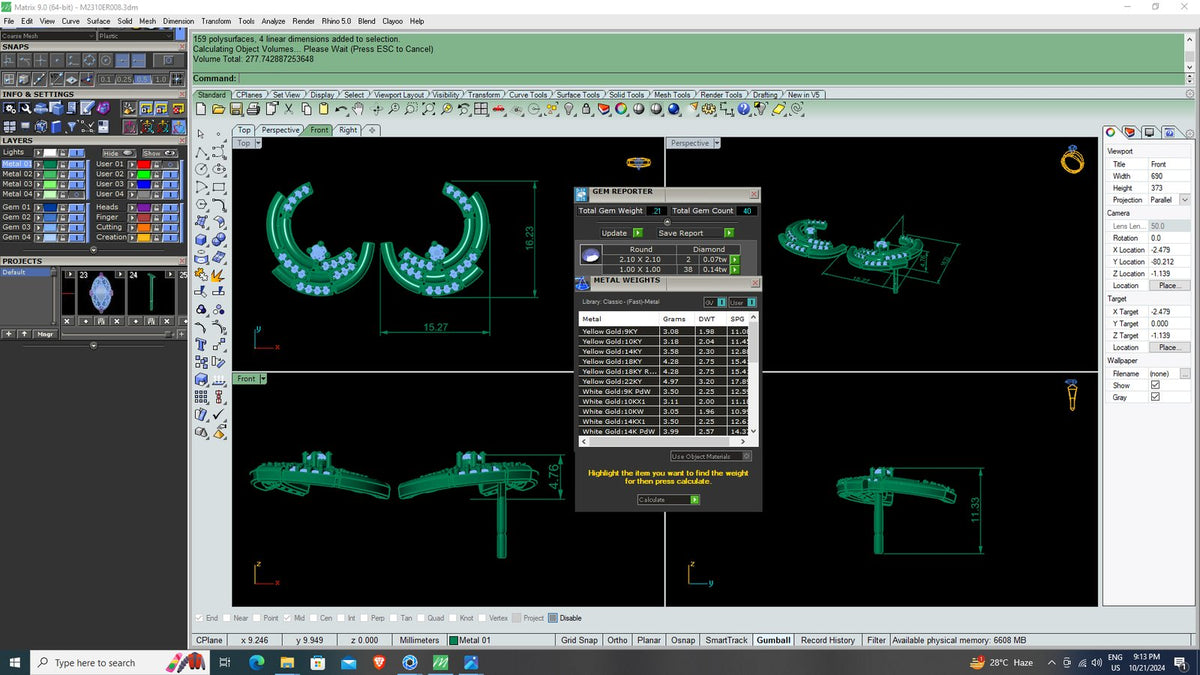The height and width of the screenshot is (675, 1200).
Task: Open the Front viewport title dropdown arrow
Action: tap(264, 379)
